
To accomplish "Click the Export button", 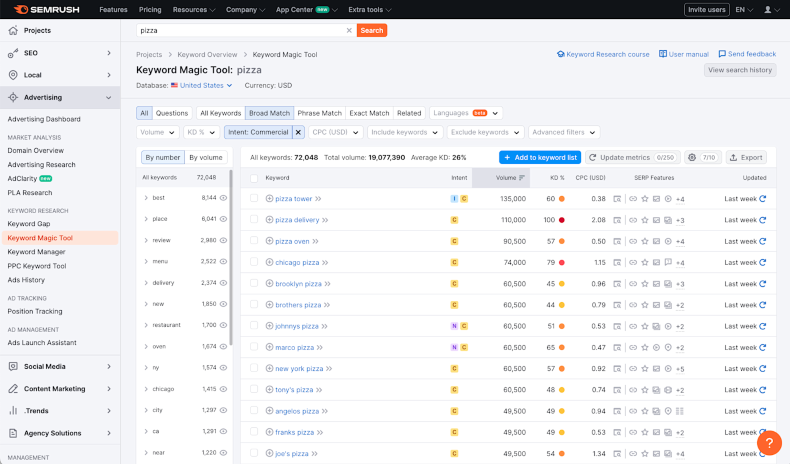I will click(x=746, y=157).
